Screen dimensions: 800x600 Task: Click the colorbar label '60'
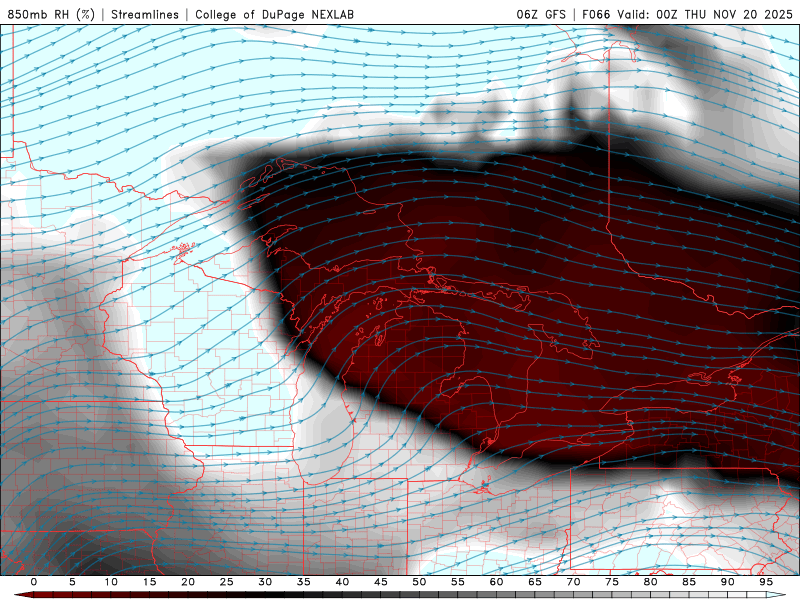tap(496, 582)
